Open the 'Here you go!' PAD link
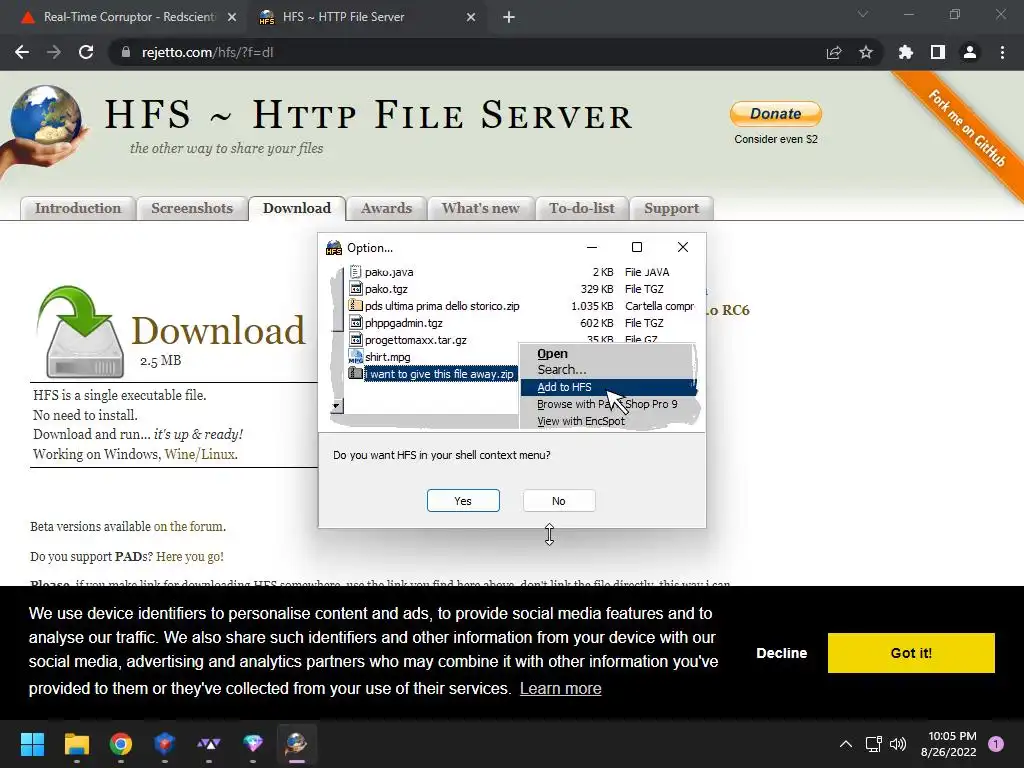 click(x=189, y=556)
